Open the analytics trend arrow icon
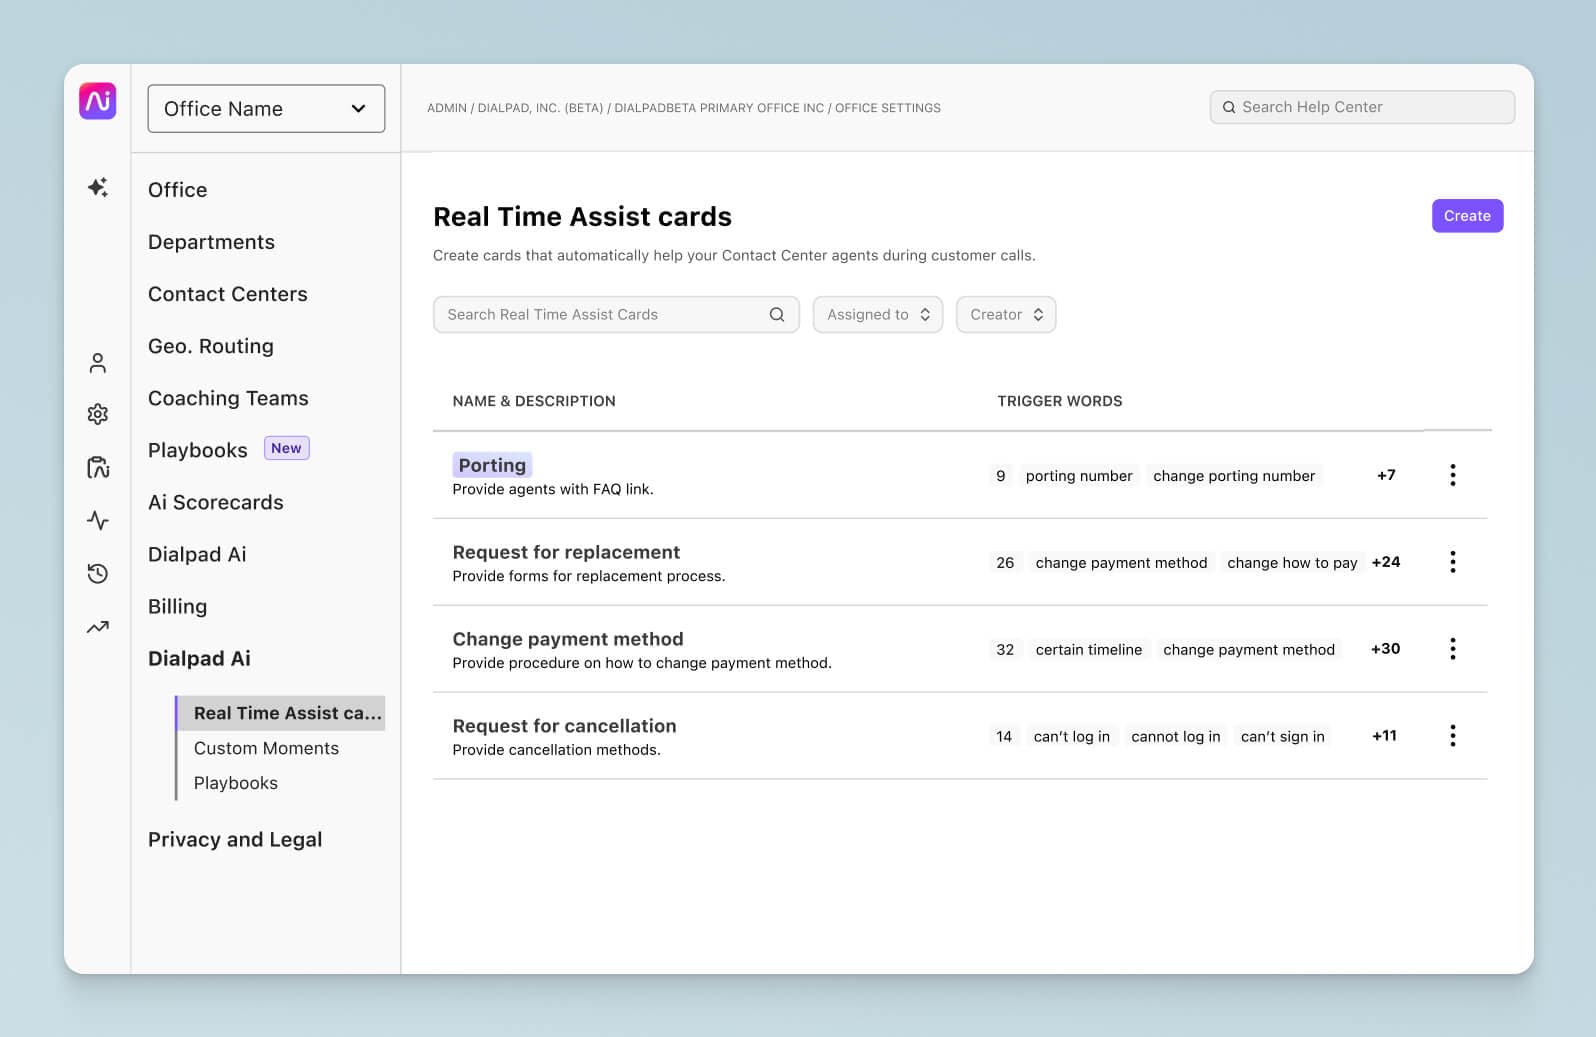Image resolution: width=1596 pixels, height=1037 pixels. [x=97, y=627]
